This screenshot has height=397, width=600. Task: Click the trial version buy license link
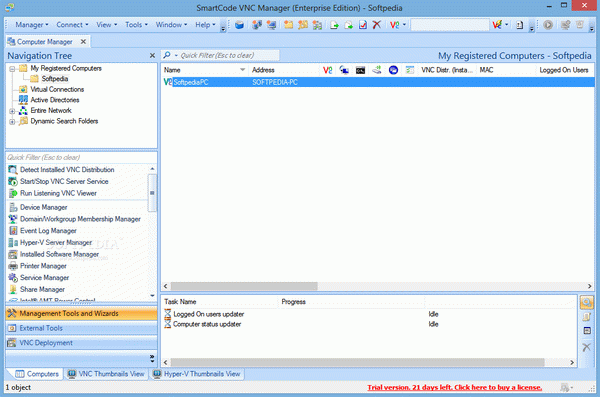point(454,387)
